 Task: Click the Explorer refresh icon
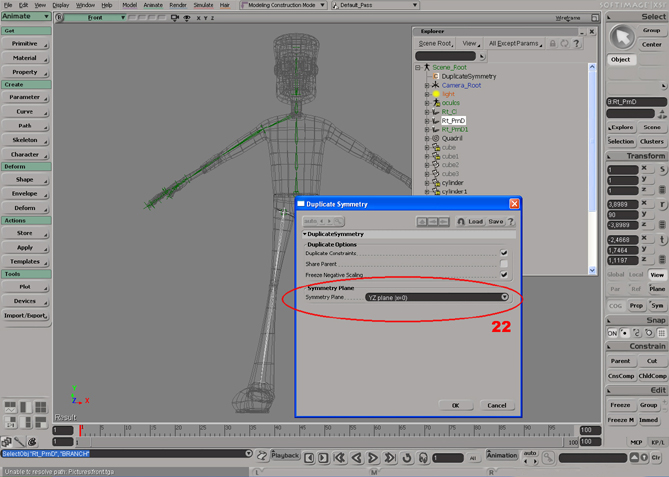[x=565, y=44]
